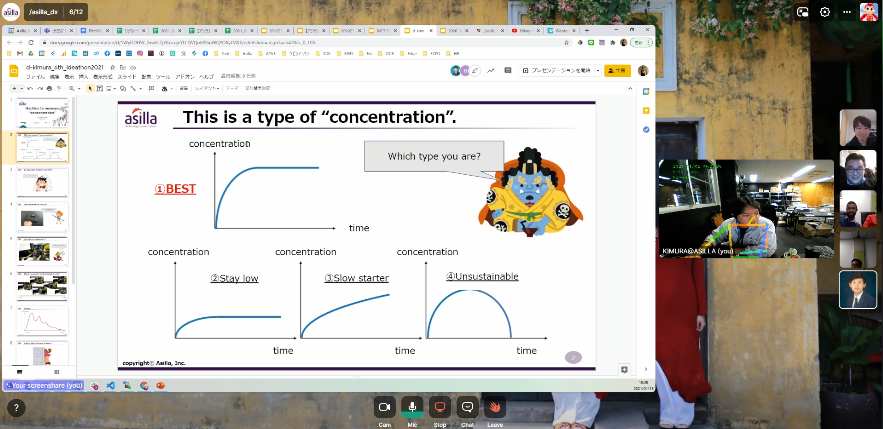Click the picture-in-picture layout icon
The height and width of the screenshot is (429, 883).
click(x=803, y=12)
